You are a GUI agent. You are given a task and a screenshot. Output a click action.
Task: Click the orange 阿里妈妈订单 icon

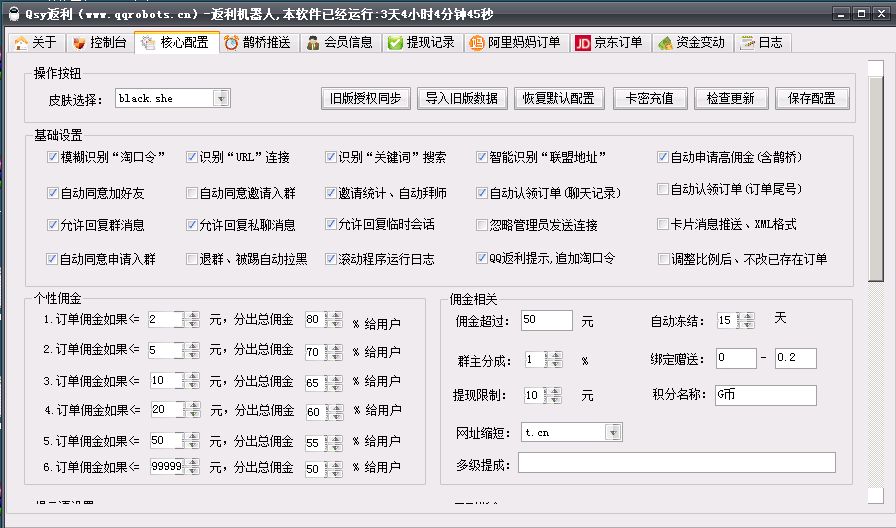pyautogui.click(x=476, y=43)
